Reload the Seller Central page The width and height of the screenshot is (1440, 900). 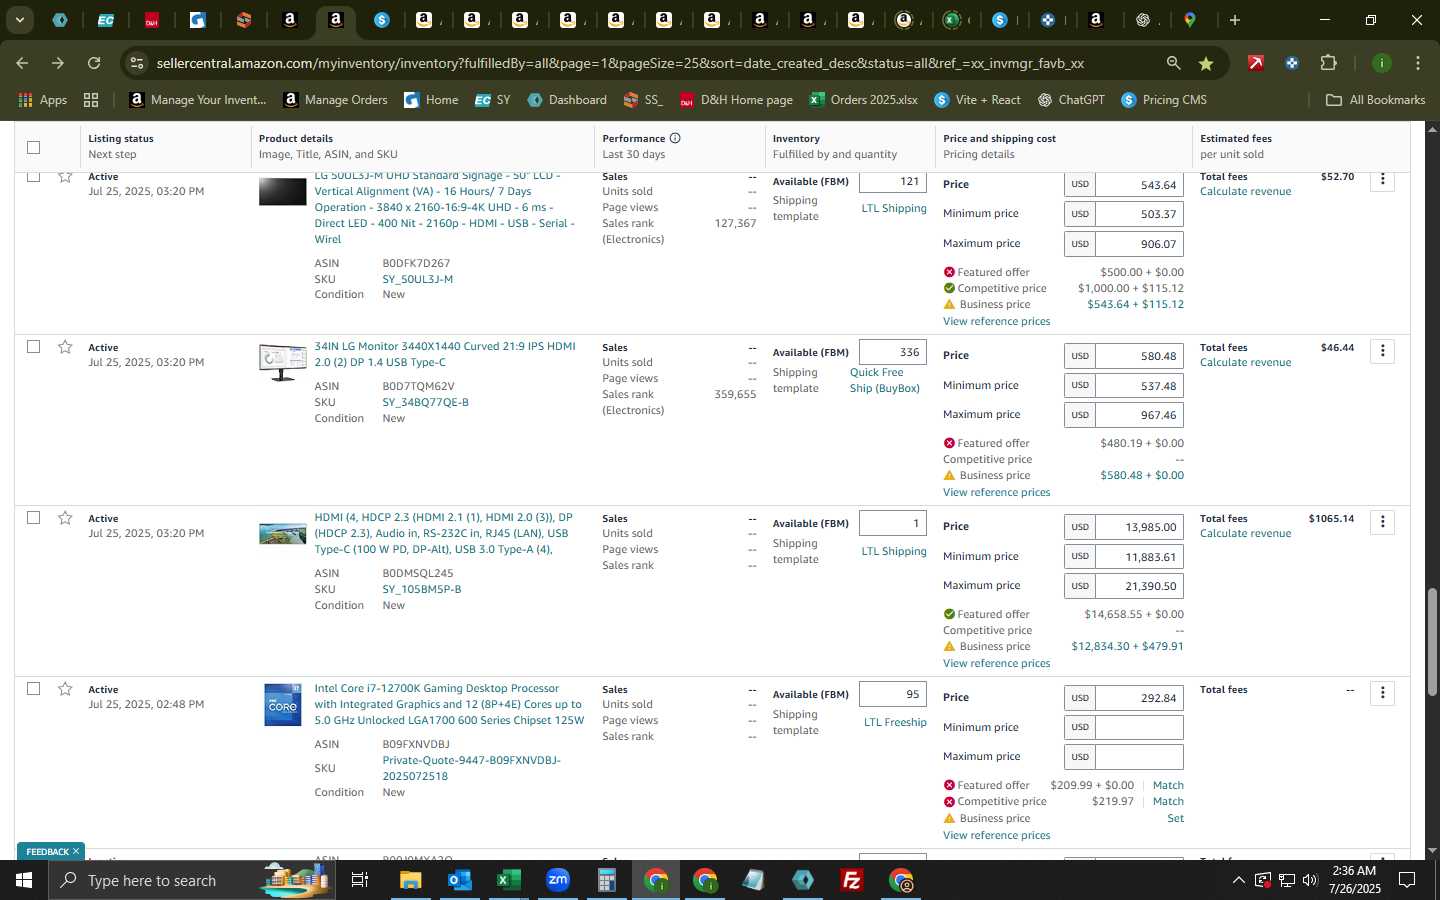94,63
